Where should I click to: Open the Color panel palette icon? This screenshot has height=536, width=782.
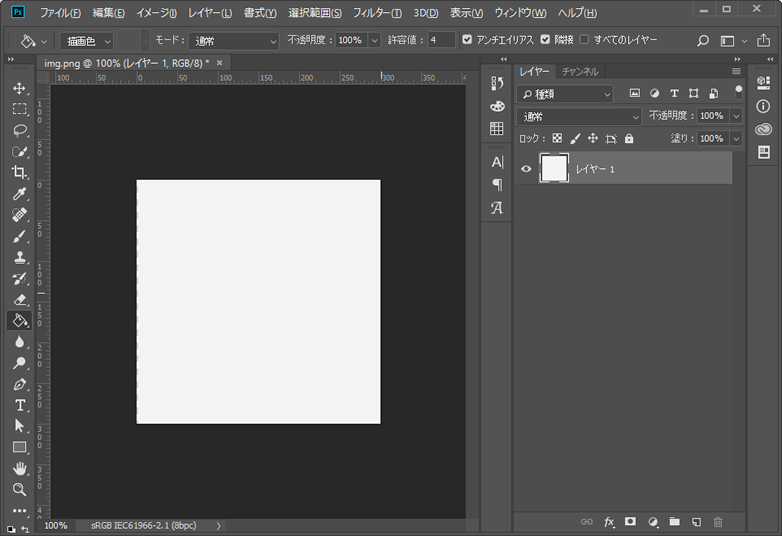[497, 106]
